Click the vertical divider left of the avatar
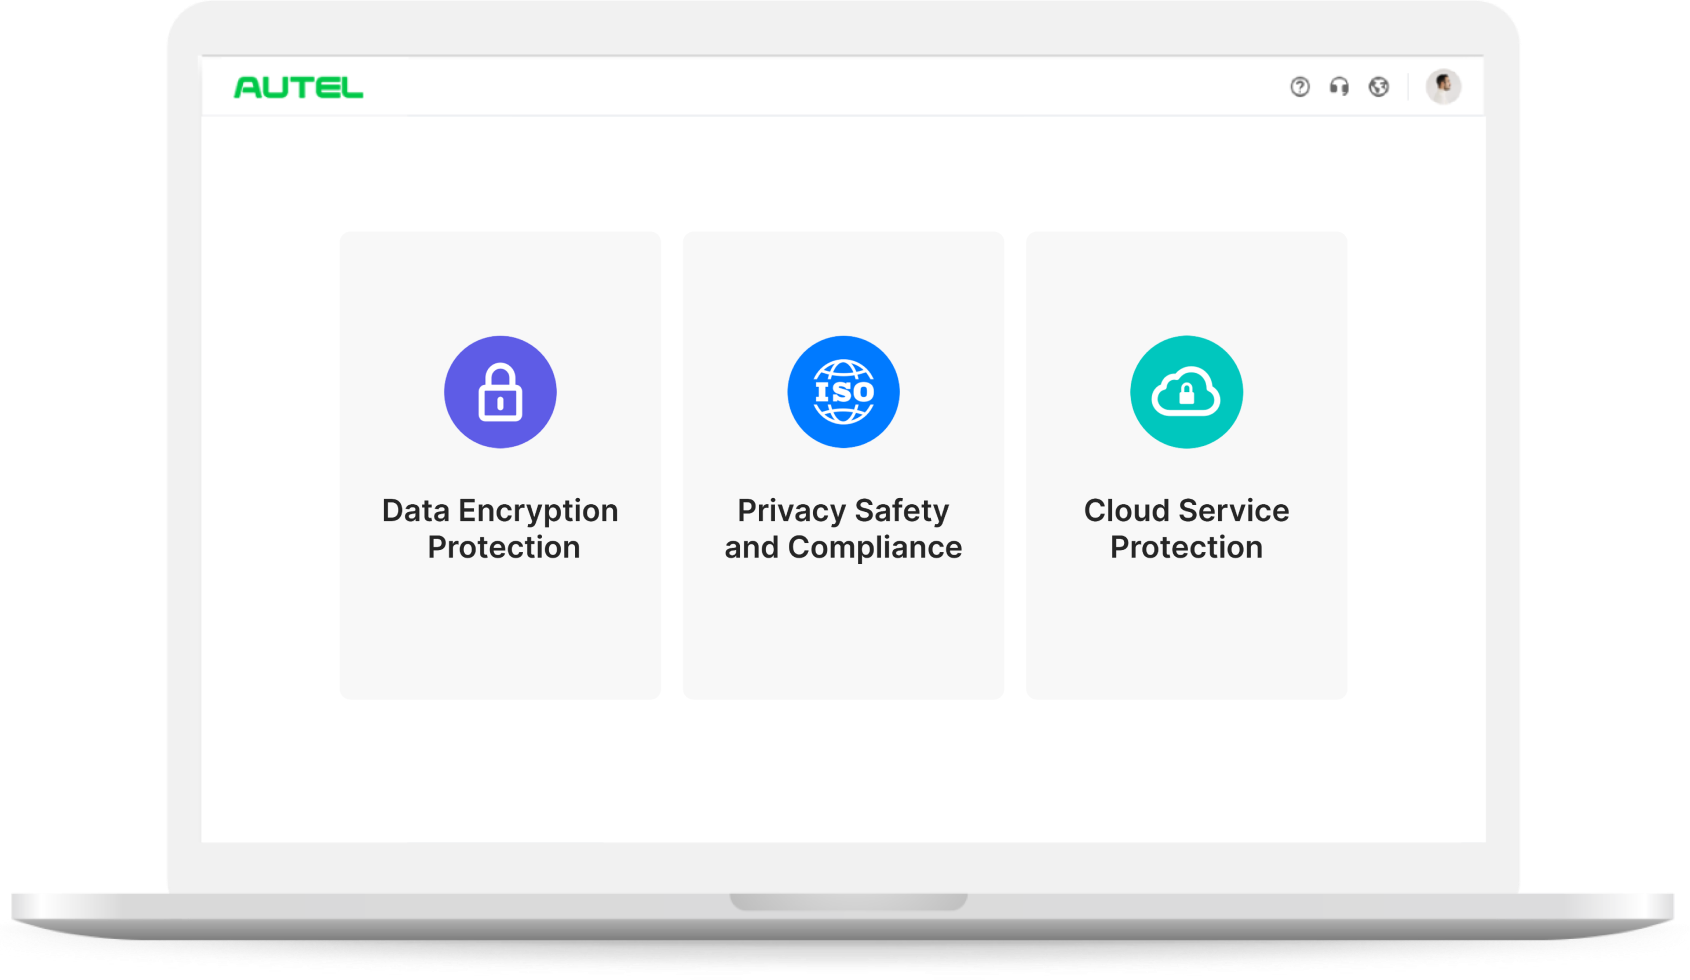Viewport: 1690px width, 980px height. 1409,87
